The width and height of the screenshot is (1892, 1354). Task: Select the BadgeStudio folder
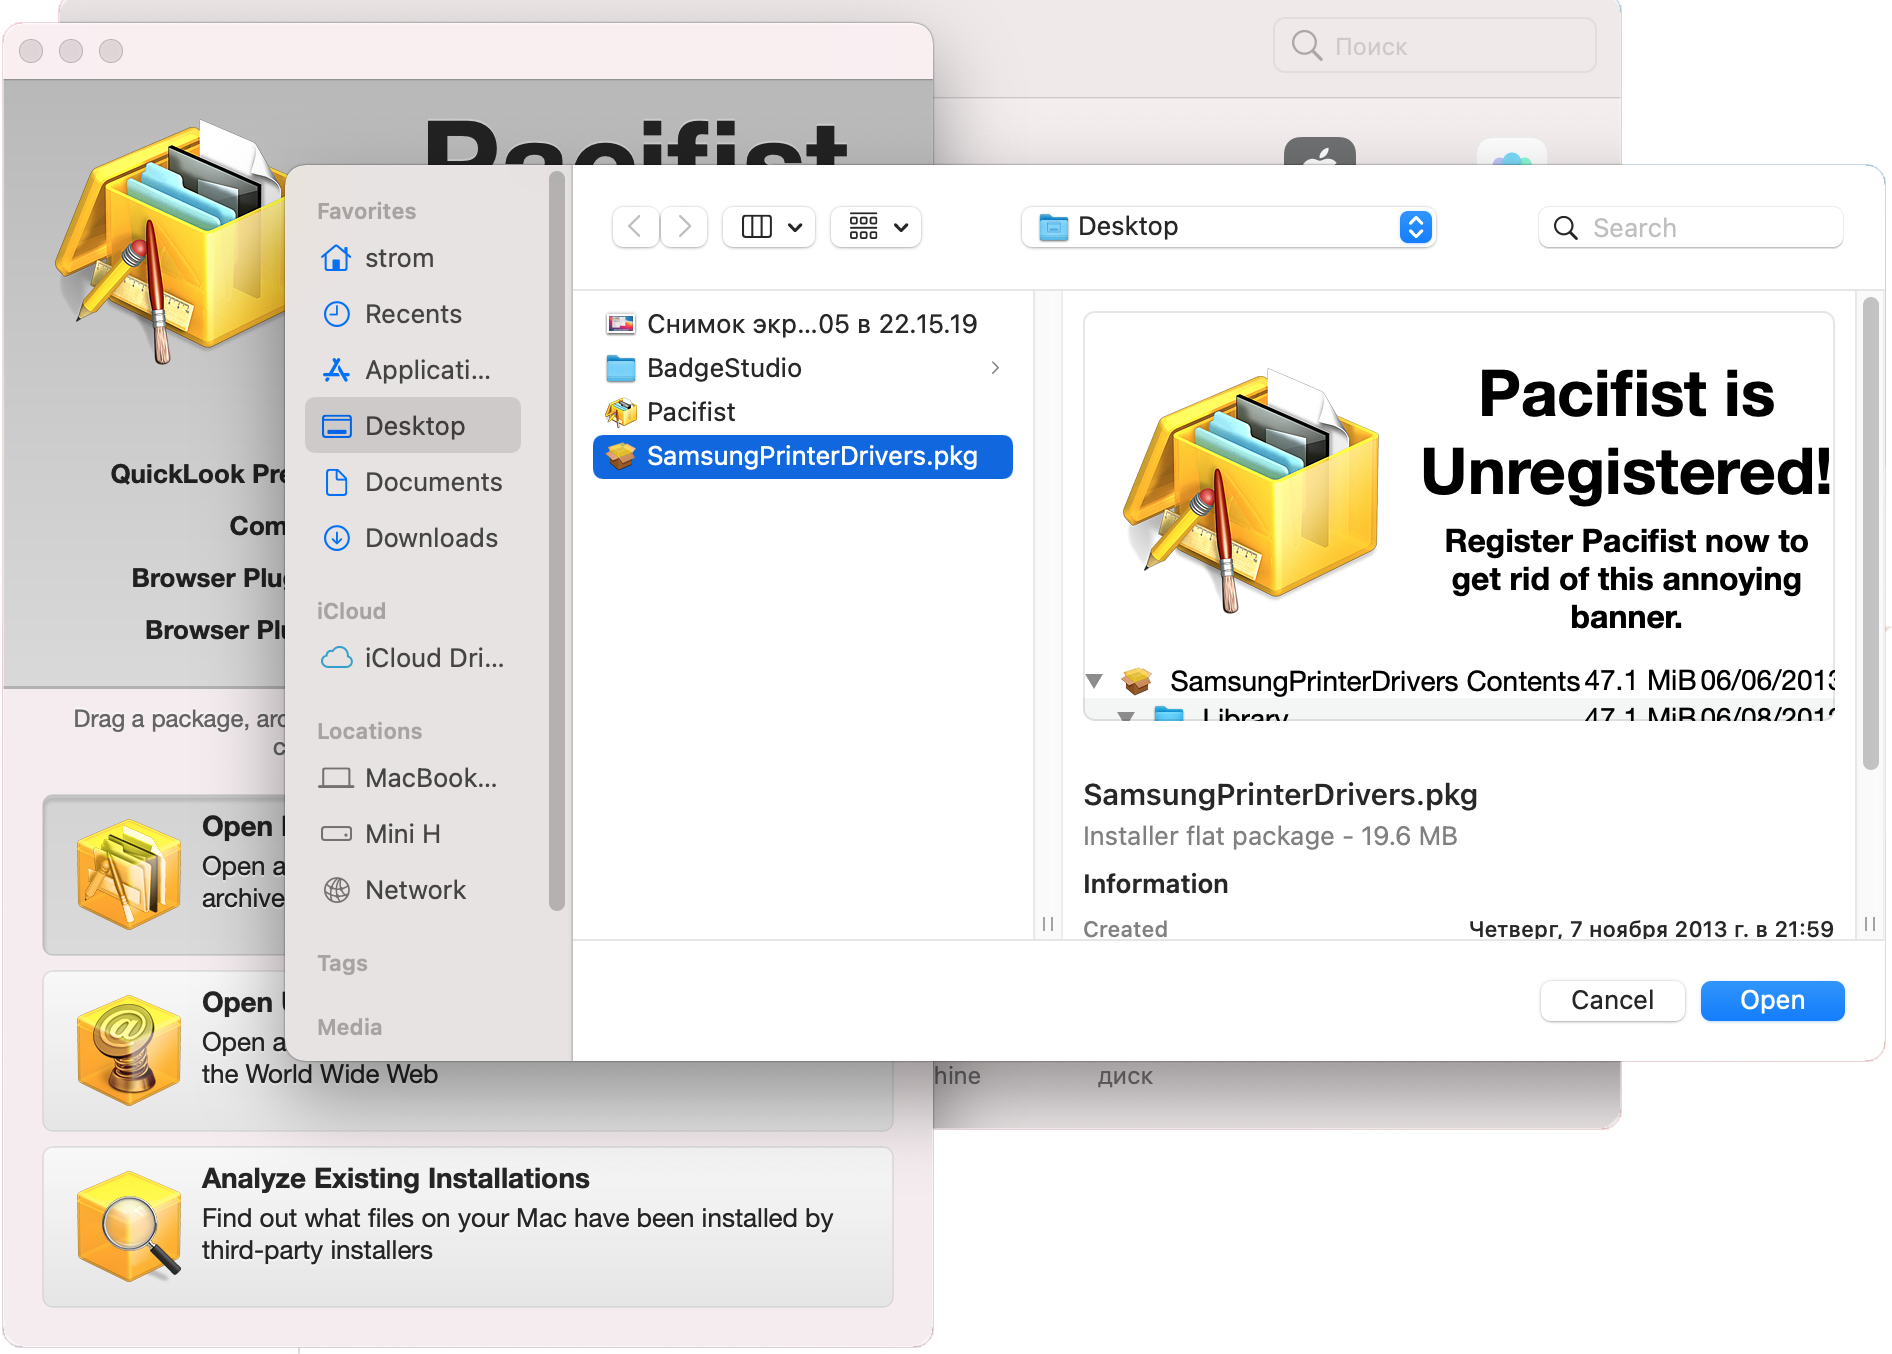coord(803,368)
